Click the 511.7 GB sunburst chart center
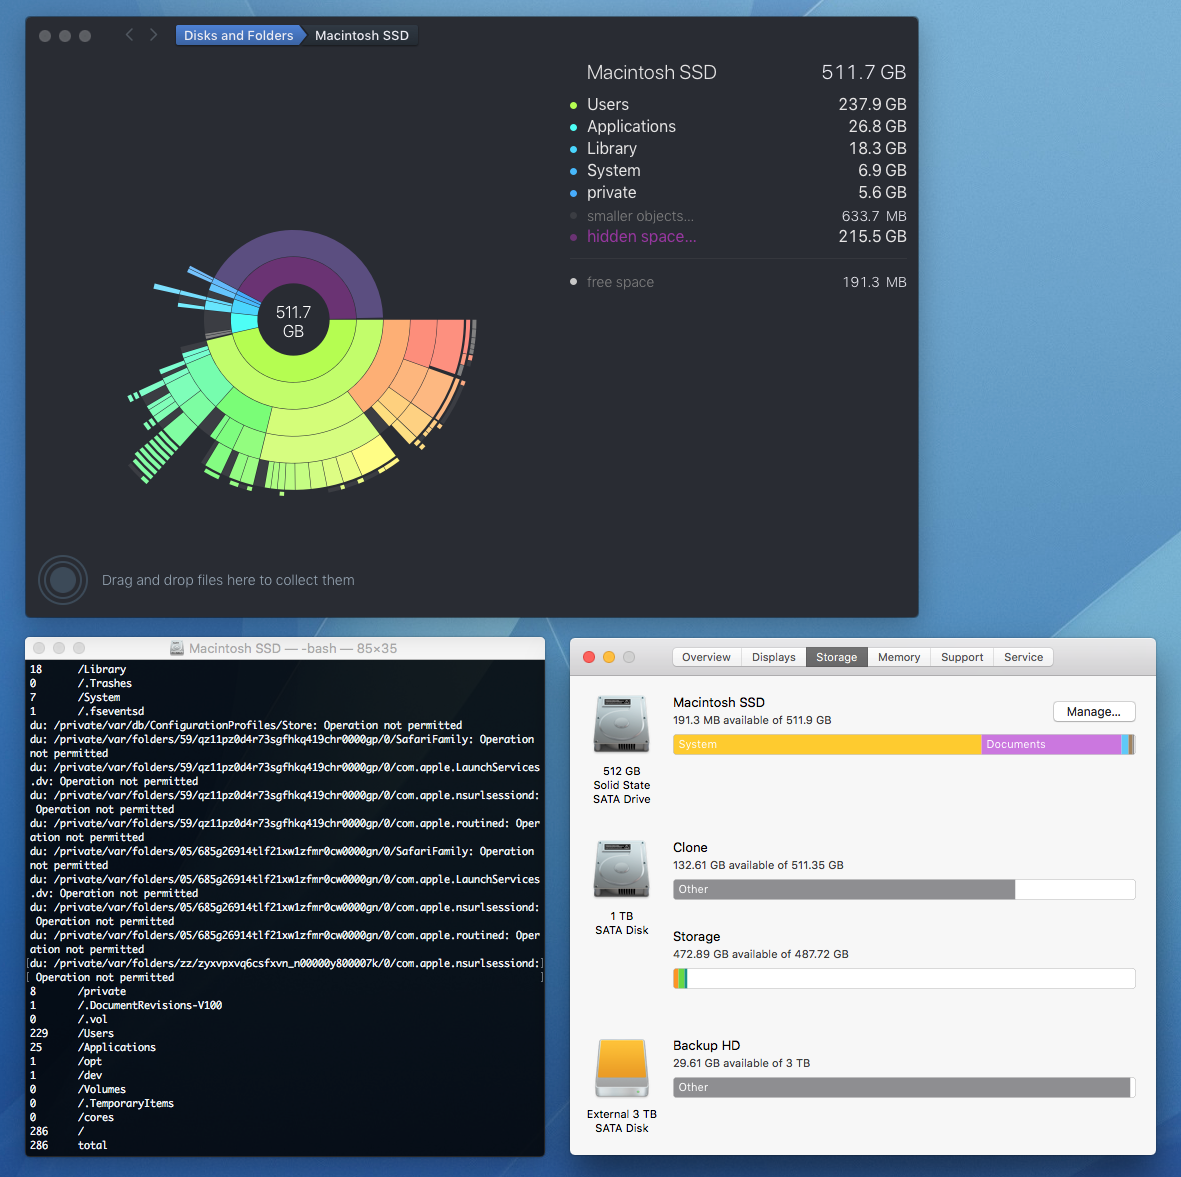Screen dimensions: 1181x1177 pyautogui.click(x=293, y=322)
